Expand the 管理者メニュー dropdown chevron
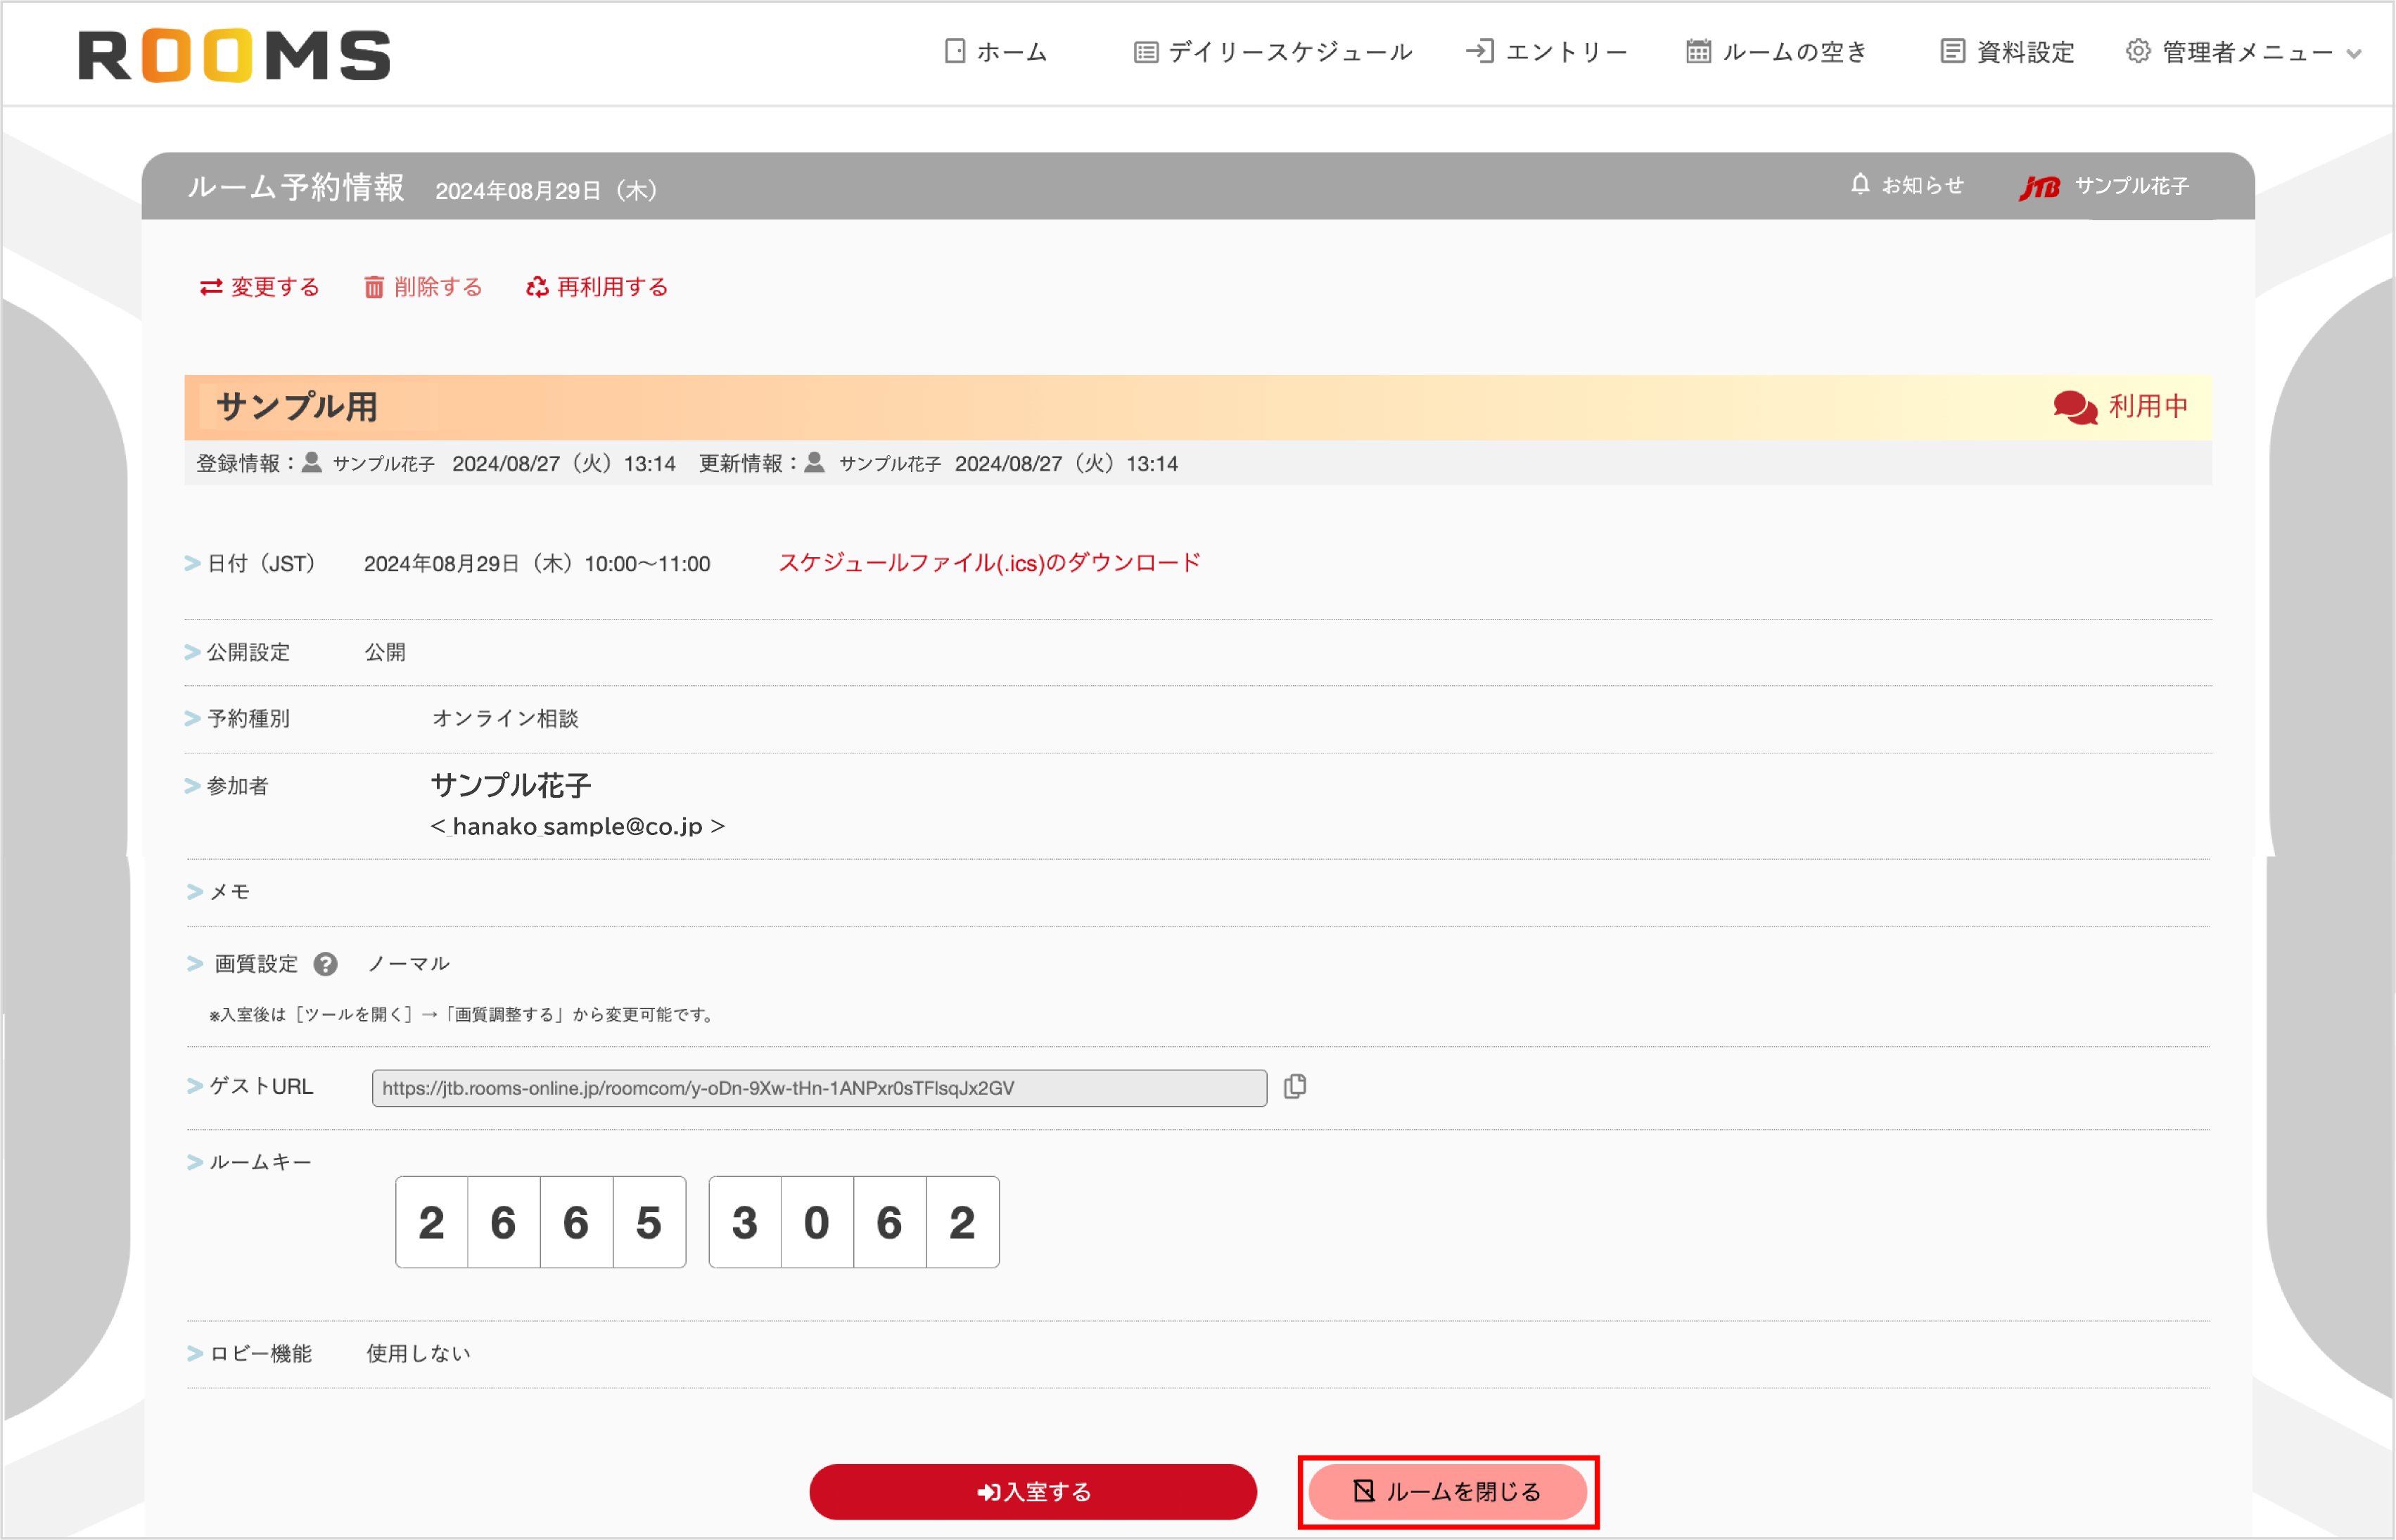Image resolution: width=2396 pixels, height=1540 pixels. pos(2354,54)
